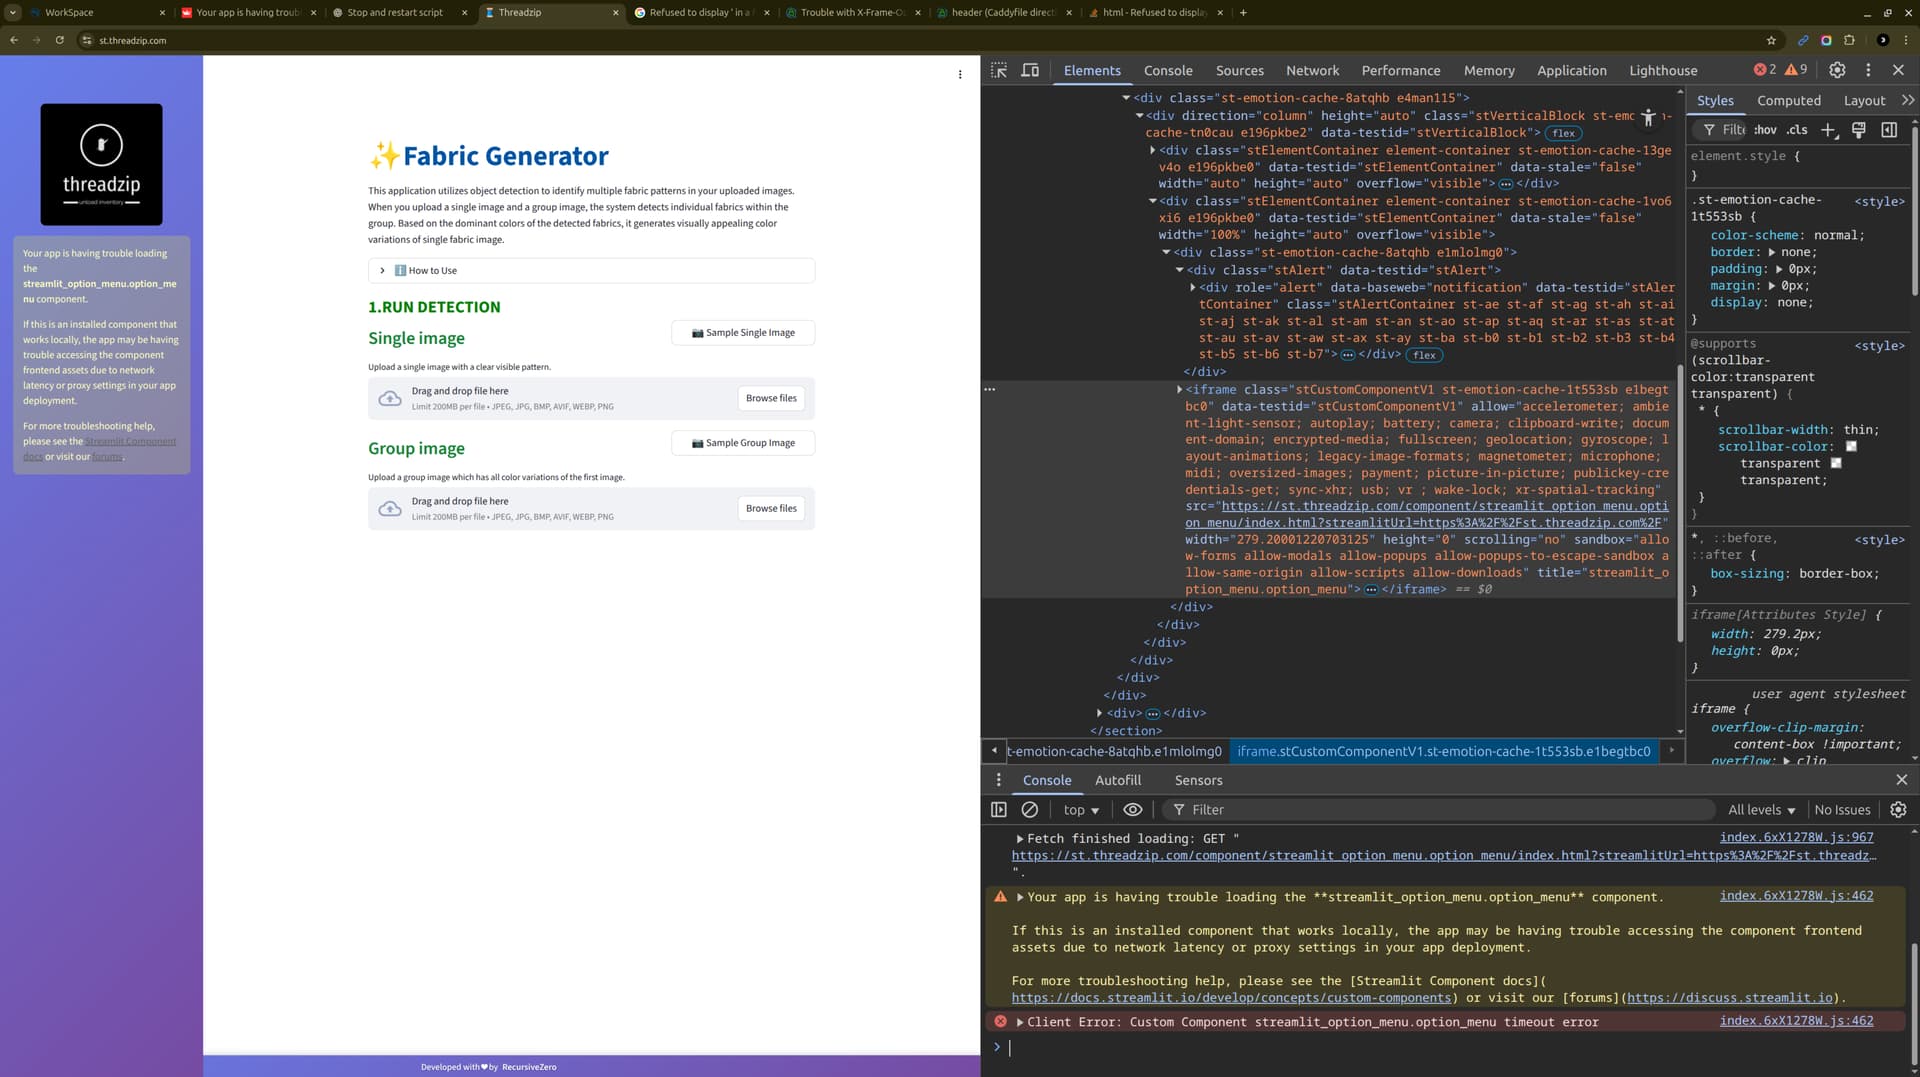Screen dimensions: 1920x1077
Task: Click the console live expression eye icon
Action: point(1132,810)
